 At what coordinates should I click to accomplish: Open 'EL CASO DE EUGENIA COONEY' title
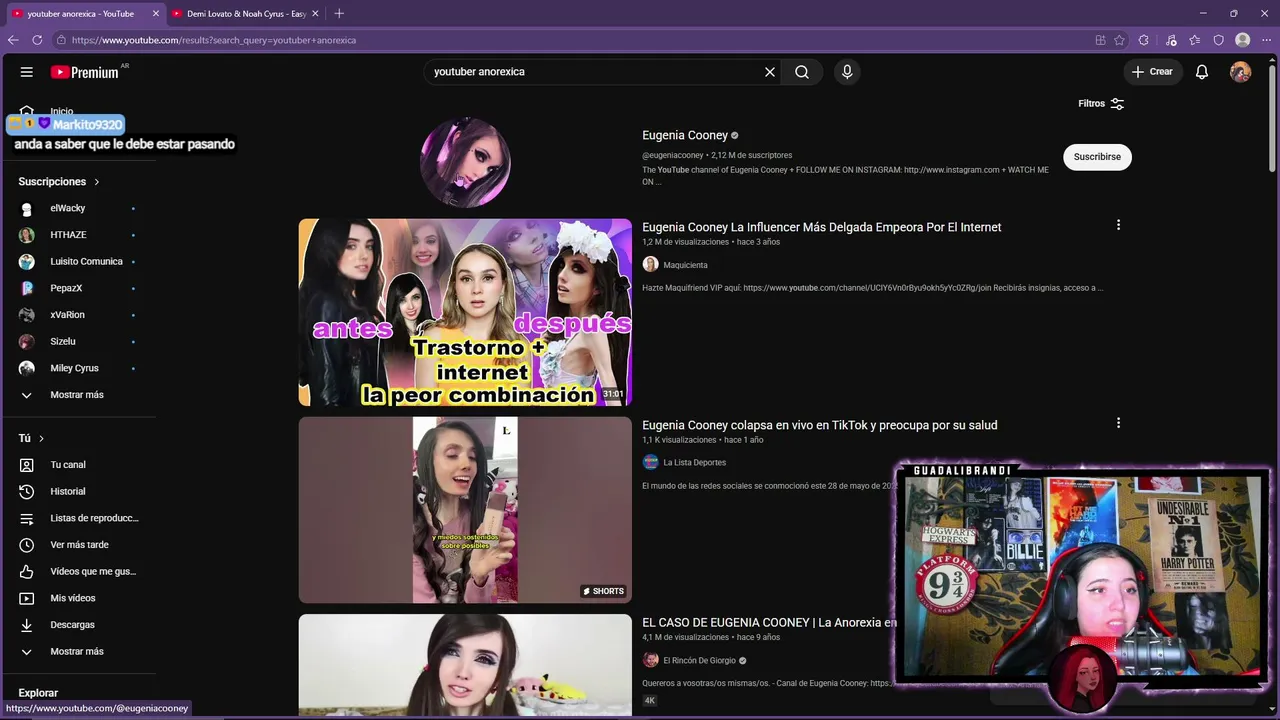click(769, 623)
